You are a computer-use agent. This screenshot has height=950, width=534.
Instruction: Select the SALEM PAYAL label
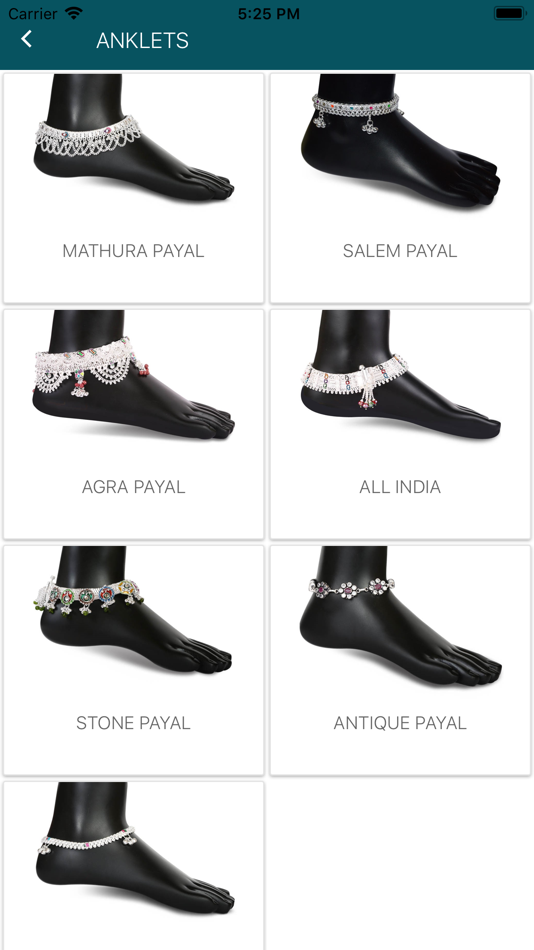(400, 251)
